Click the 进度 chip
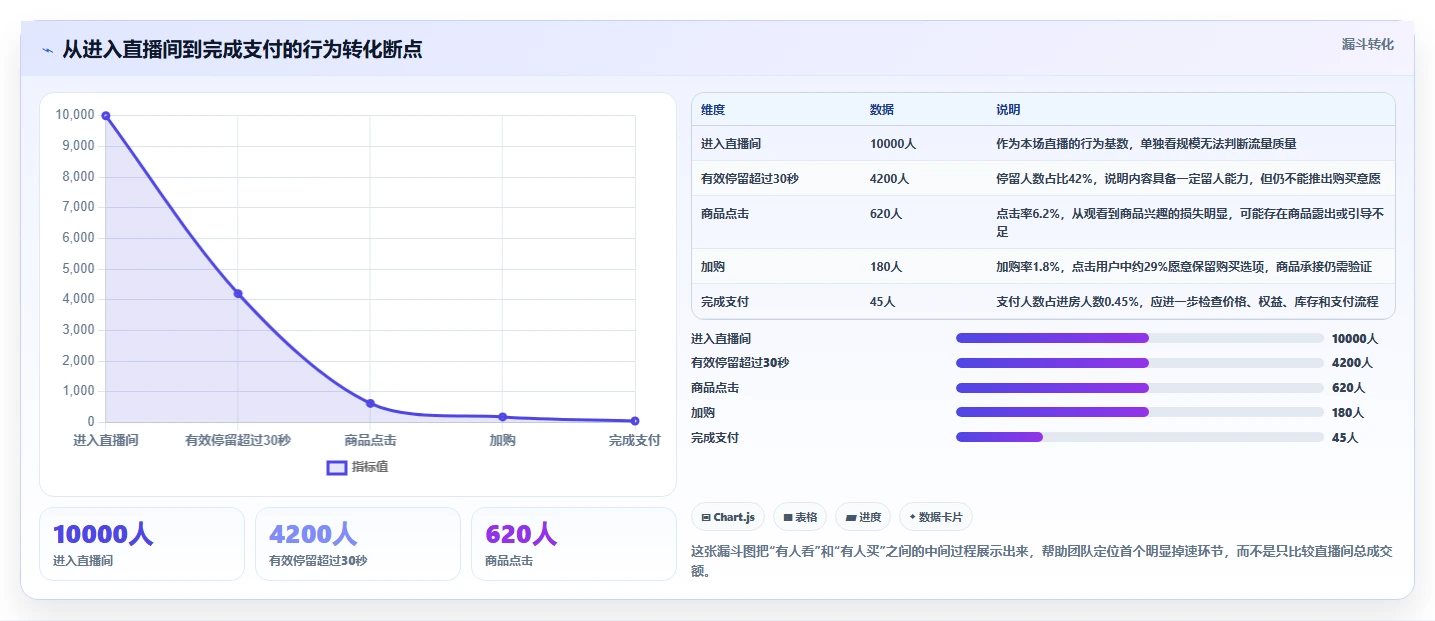The image size is (1435, 621). (863, 517)
